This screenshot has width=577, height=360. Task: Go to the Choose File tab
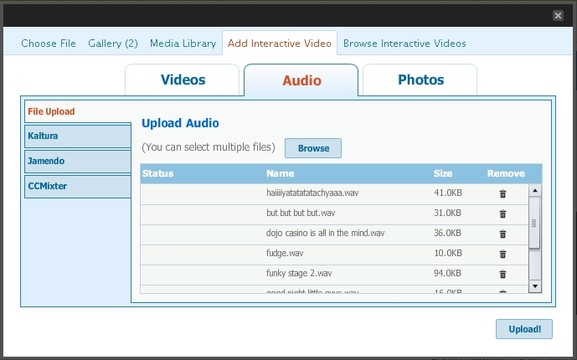[x=49, y=43]
